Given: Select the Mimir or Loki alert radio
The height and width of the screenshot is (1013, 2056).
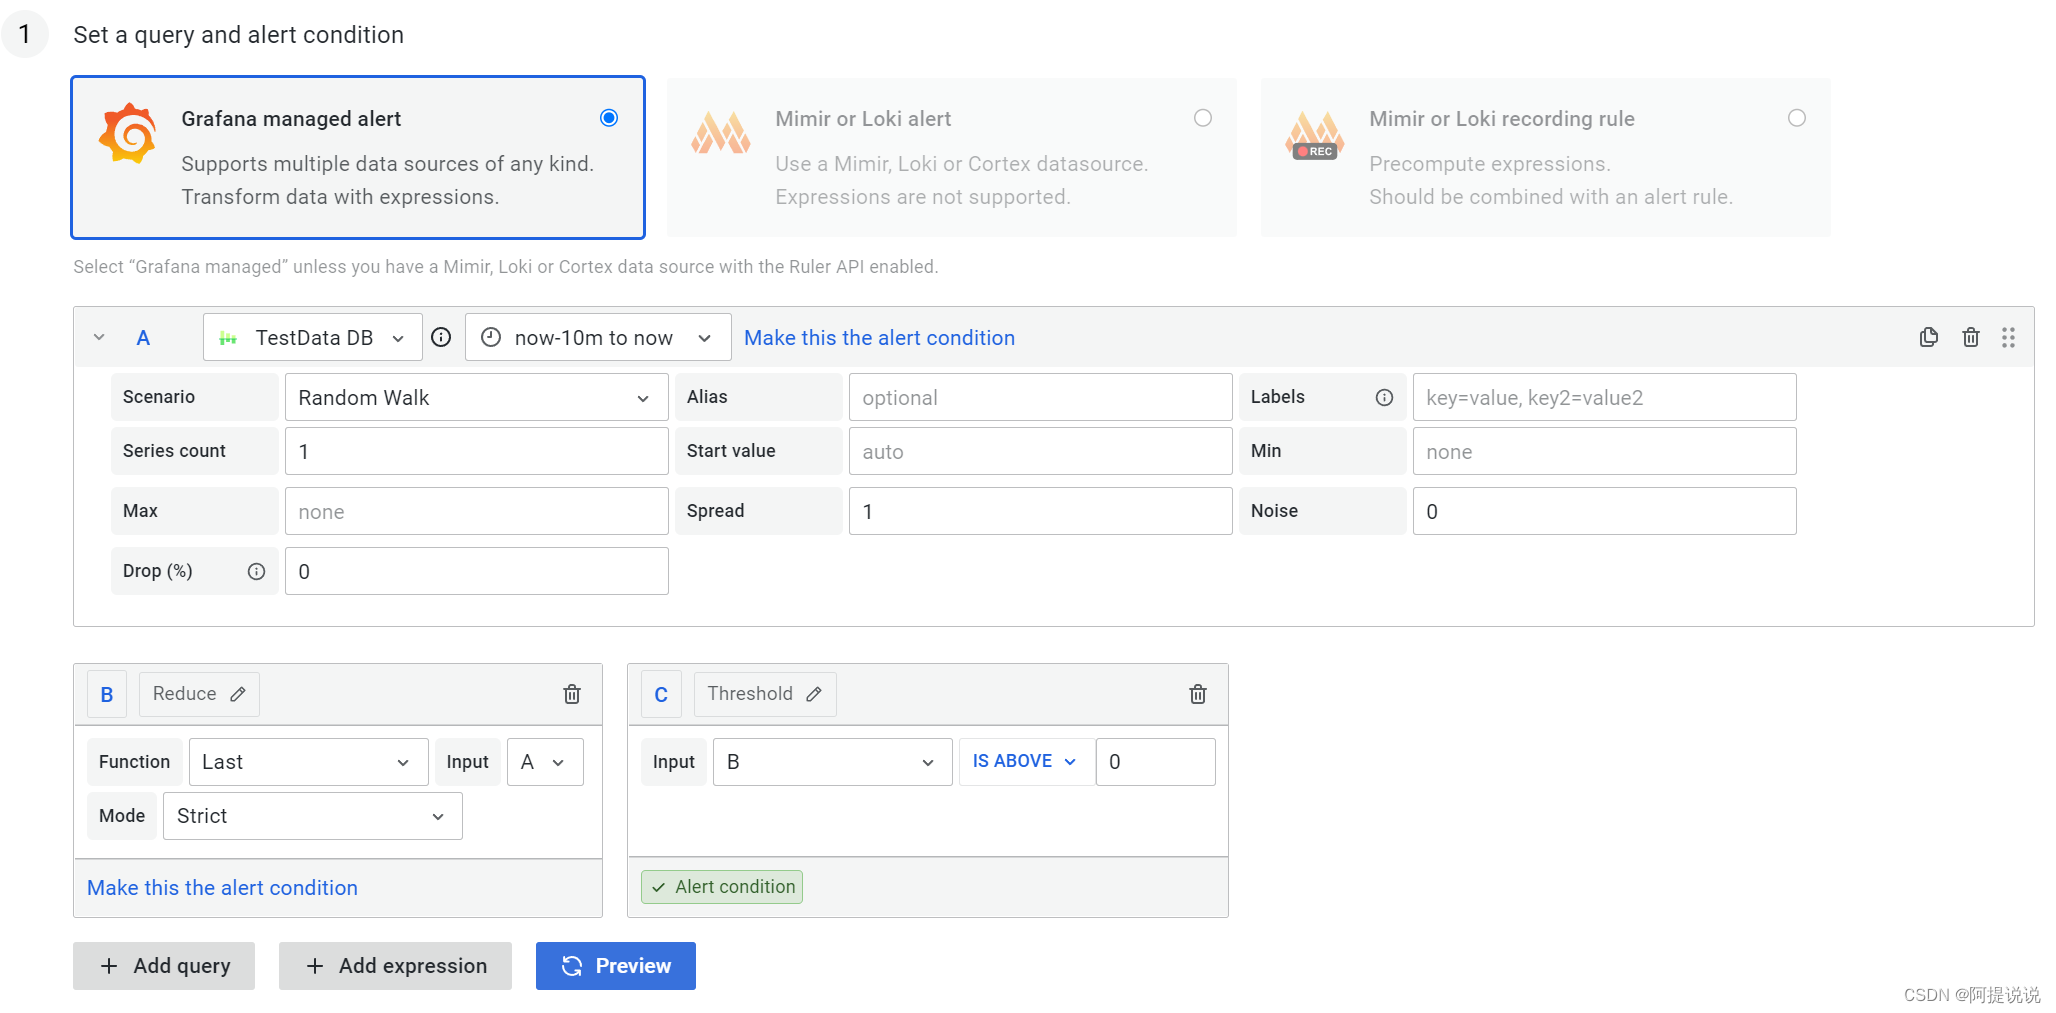Looking at the screenshot, I should point(1203,118).
